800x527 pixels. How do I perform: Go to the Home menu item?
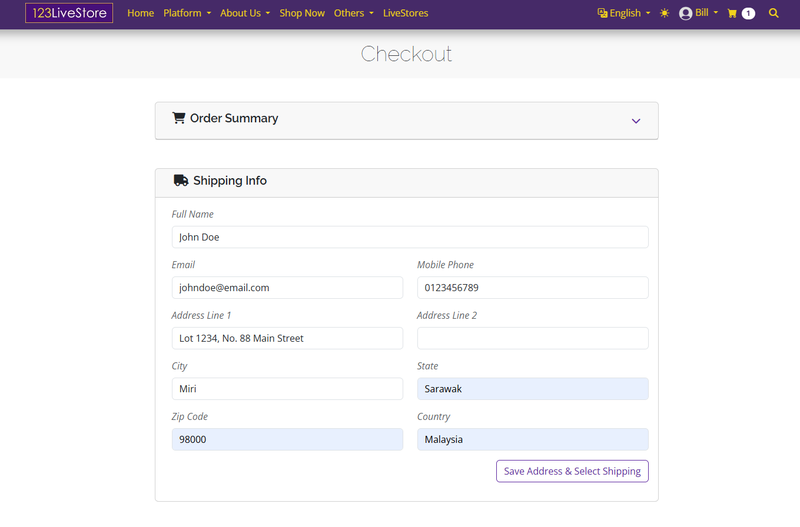tap(141, 13)
